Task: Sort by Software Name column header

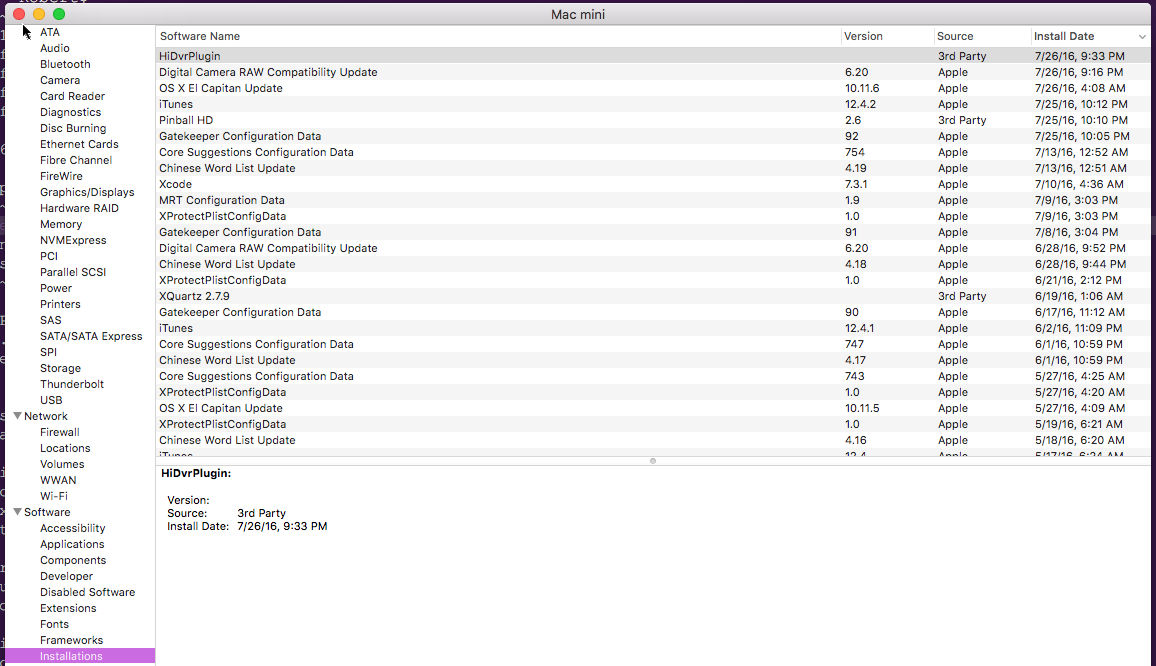Action: (200, 36)
